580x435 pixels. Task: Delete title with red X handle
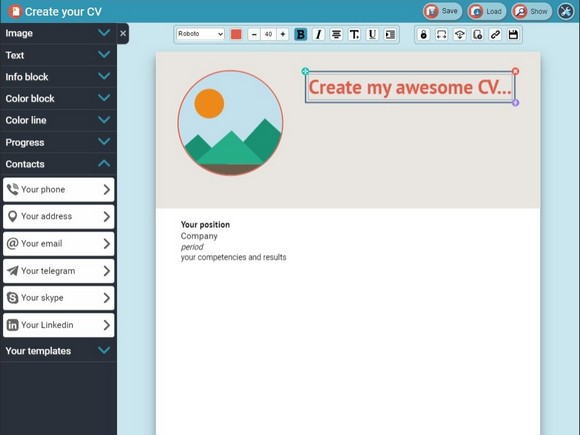(515, 71)
